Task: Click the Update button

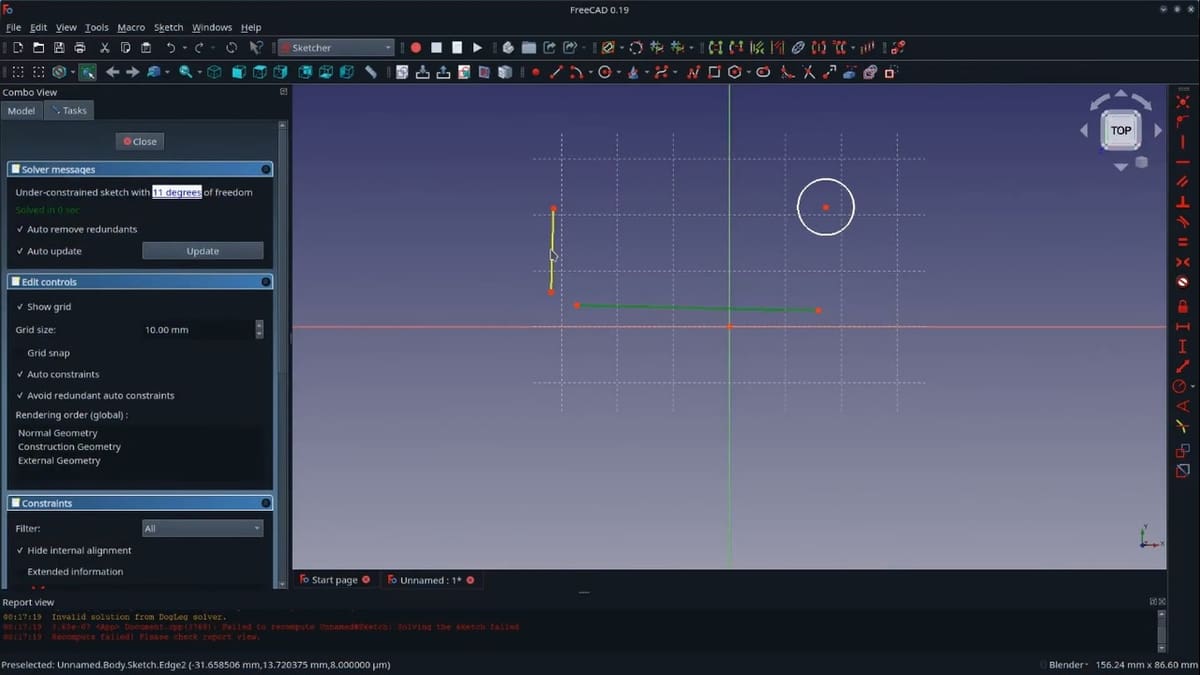Action: (x=203, y=251)
